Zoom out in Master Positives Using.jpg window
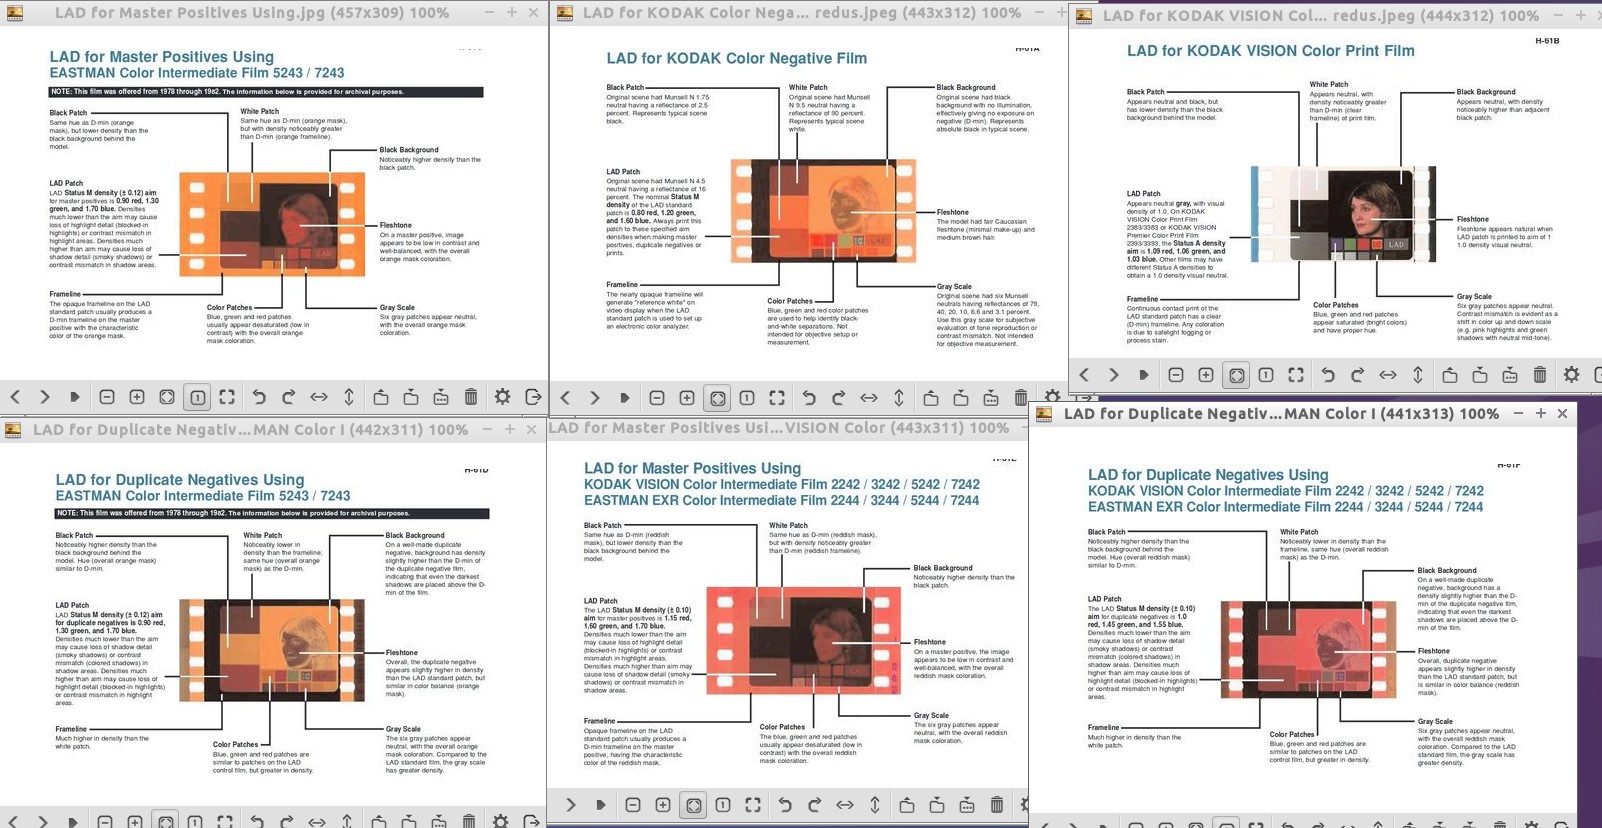The image size is (1602, 828). [107, 397]
